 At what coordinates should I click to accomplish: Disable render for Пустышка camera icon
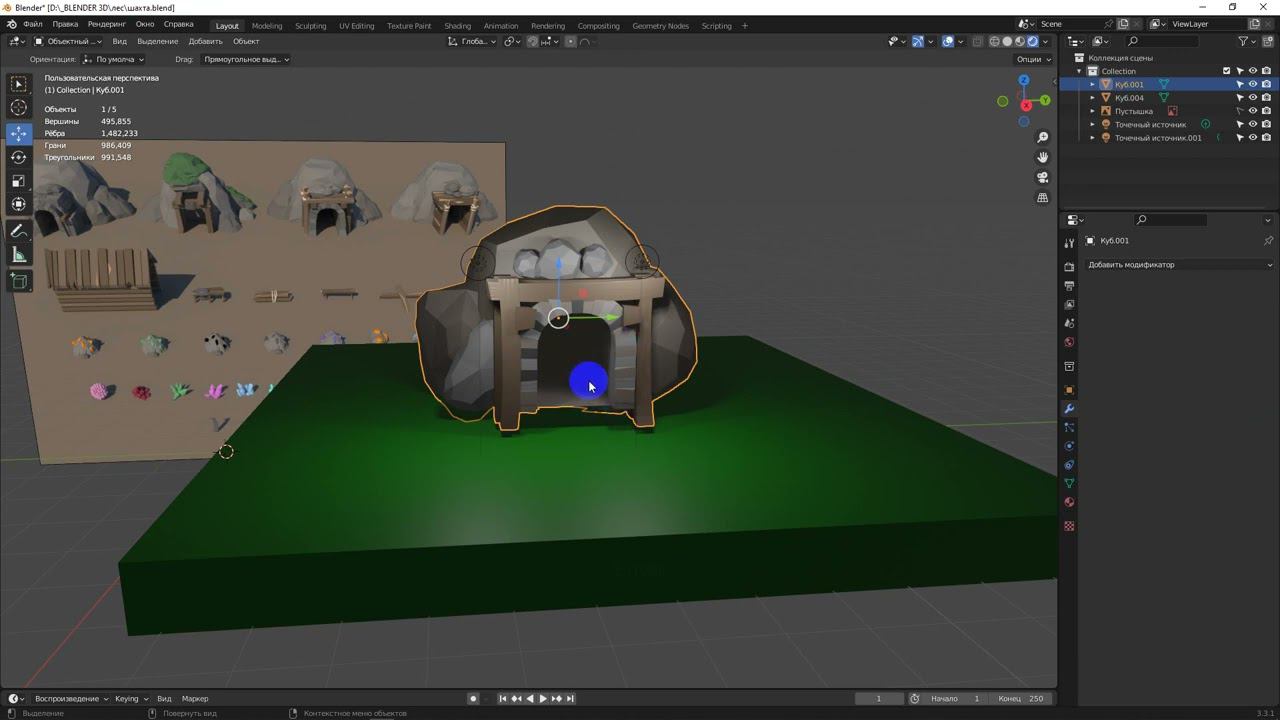tap(1266, 111)
